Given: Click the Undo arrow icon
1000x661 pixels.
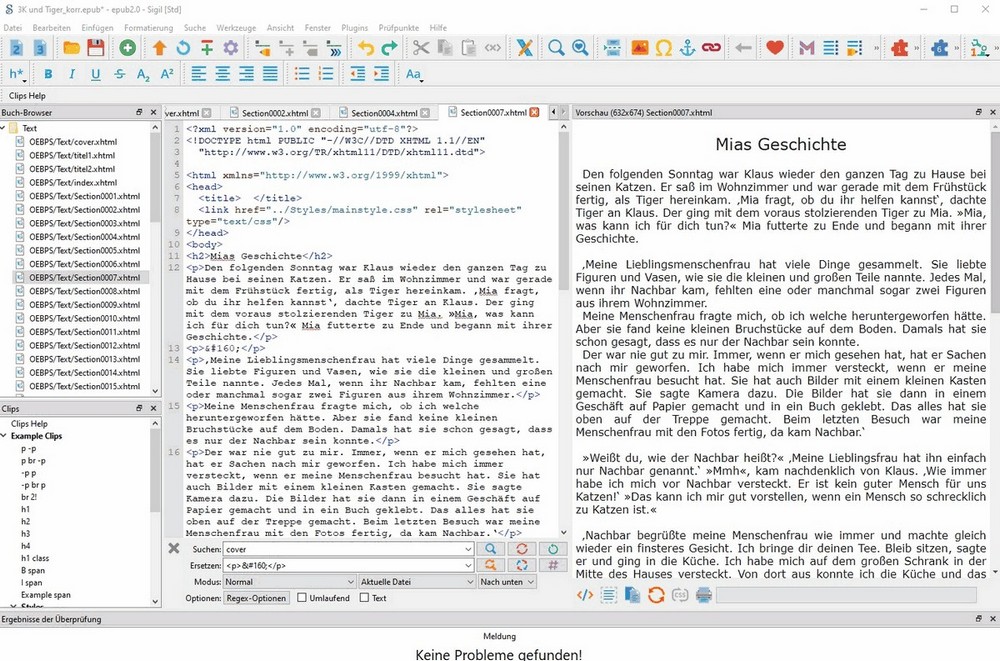Looking at the screenshot, I should click(x=365, y=47).
